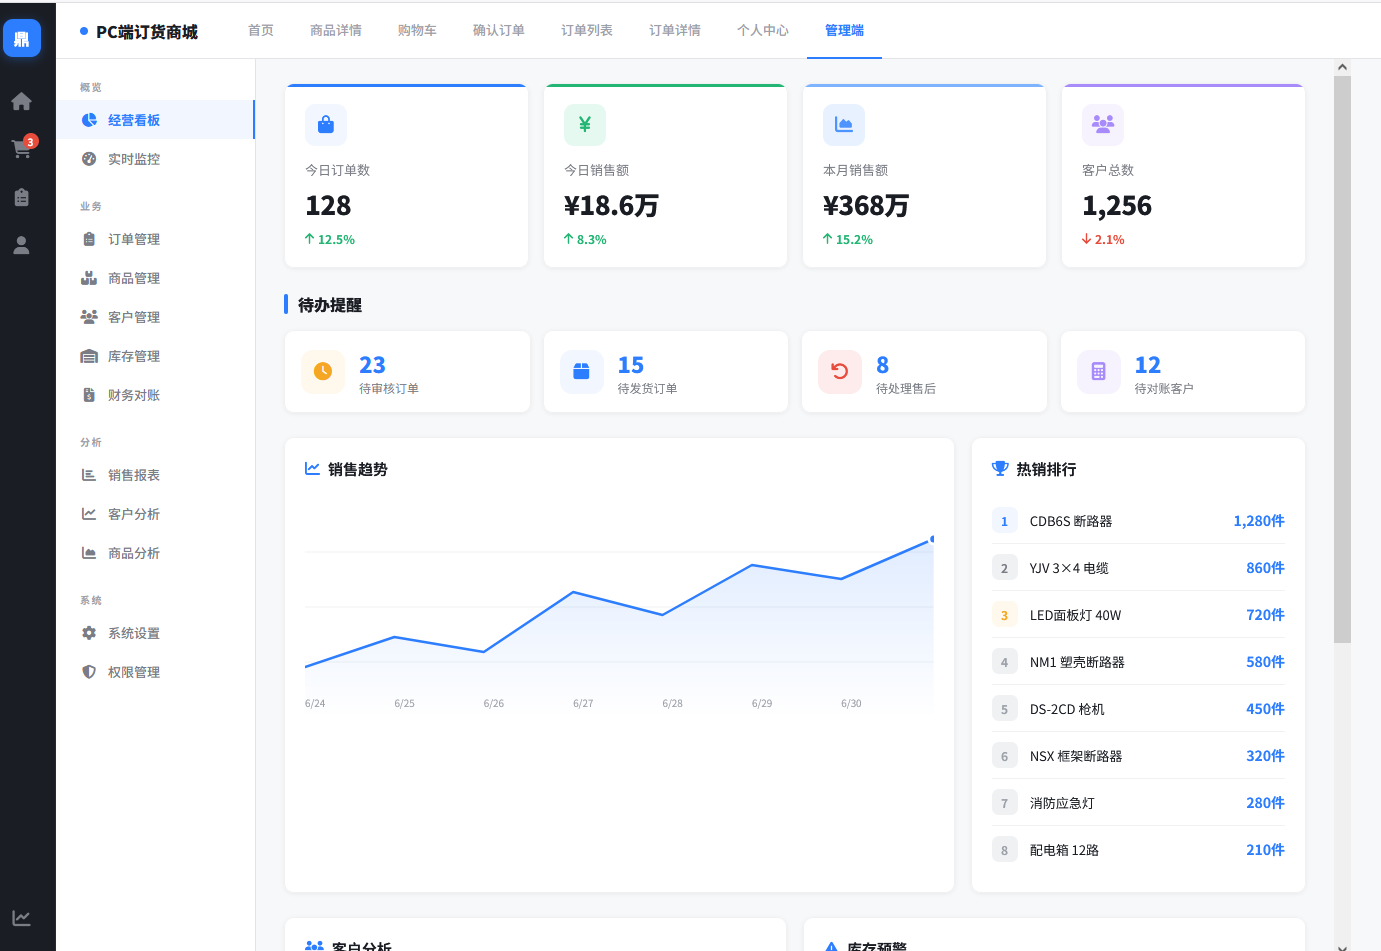Click the area chart icon on 本月销售额 card

point(844,125)
